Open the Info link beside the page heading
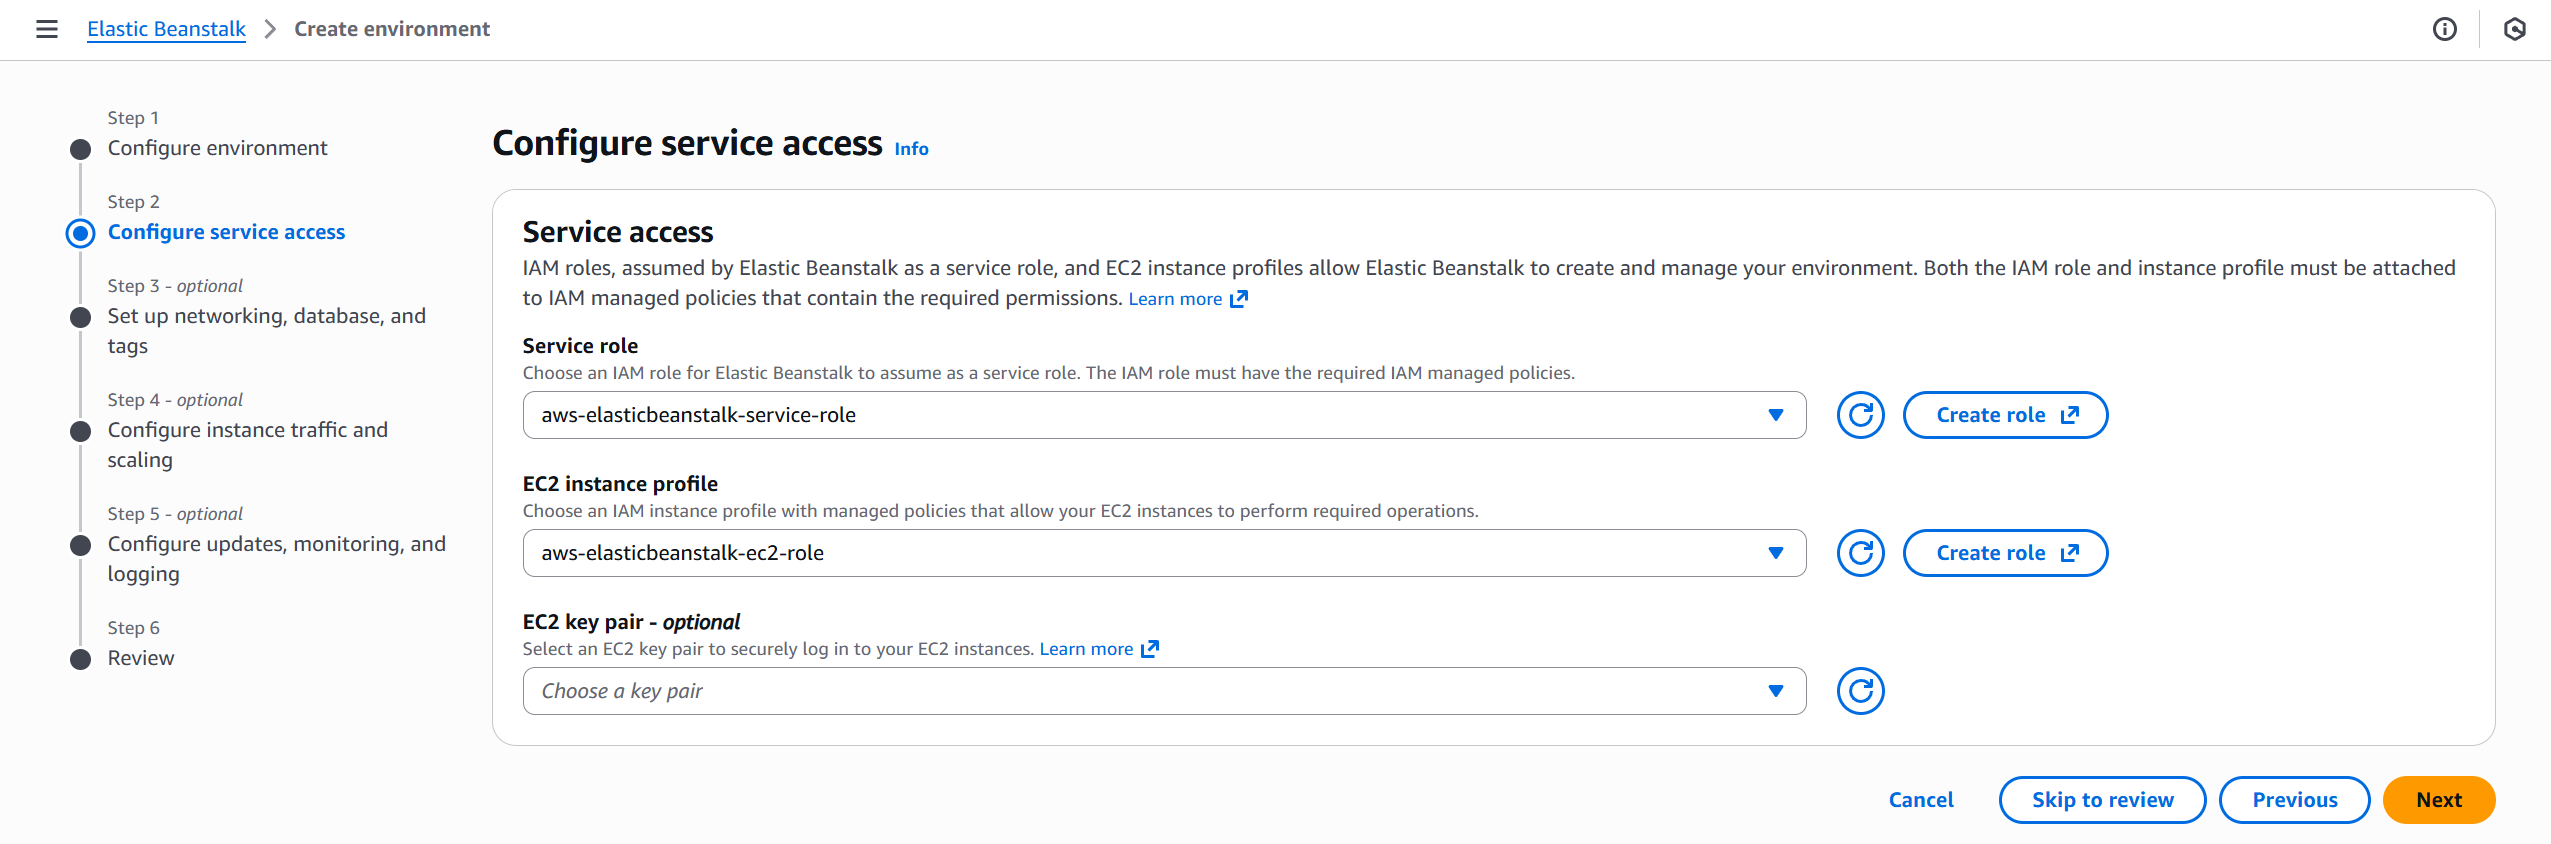 911,149
